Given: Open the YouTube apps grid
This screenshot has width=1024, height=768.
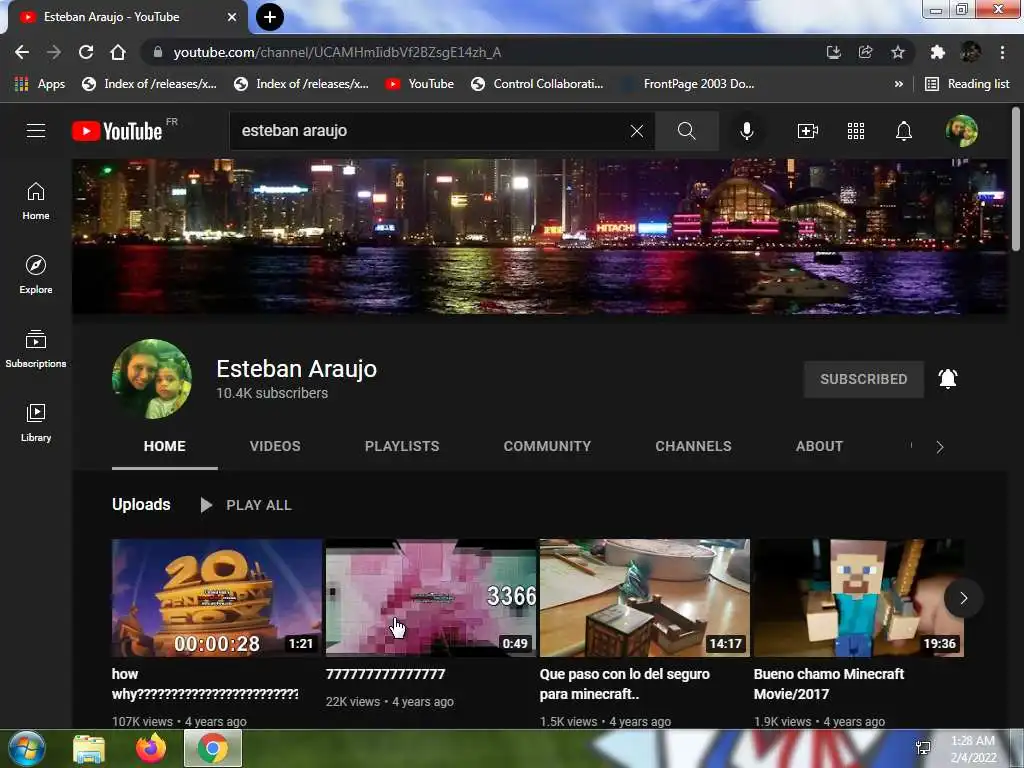Looking at the screenshot, I should (856, 131).
